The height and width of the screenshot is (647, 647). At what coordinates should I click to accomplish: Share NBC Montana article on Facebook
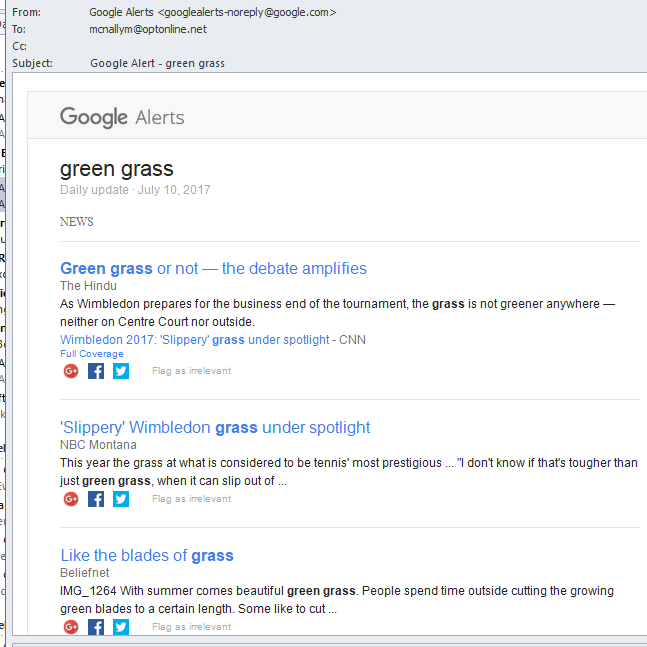(96, 499)
